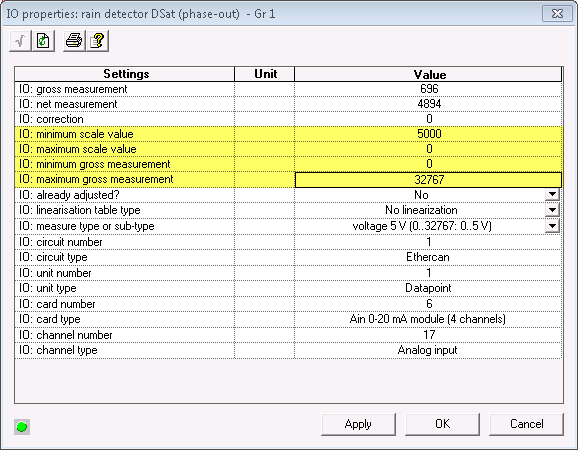Screen dimensions: 578x450
Task: Click the Unit column header
Action: click(265, 74)
